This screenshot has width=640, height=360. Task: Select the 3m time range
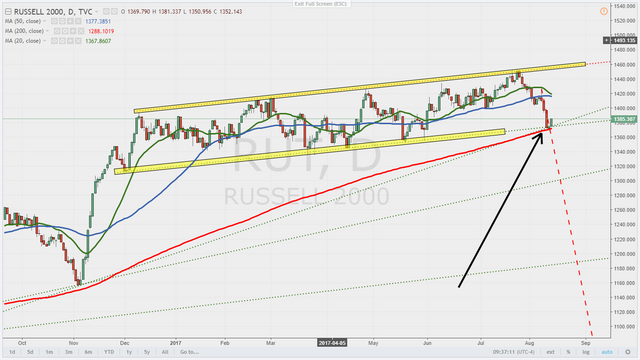coord(69,352)
